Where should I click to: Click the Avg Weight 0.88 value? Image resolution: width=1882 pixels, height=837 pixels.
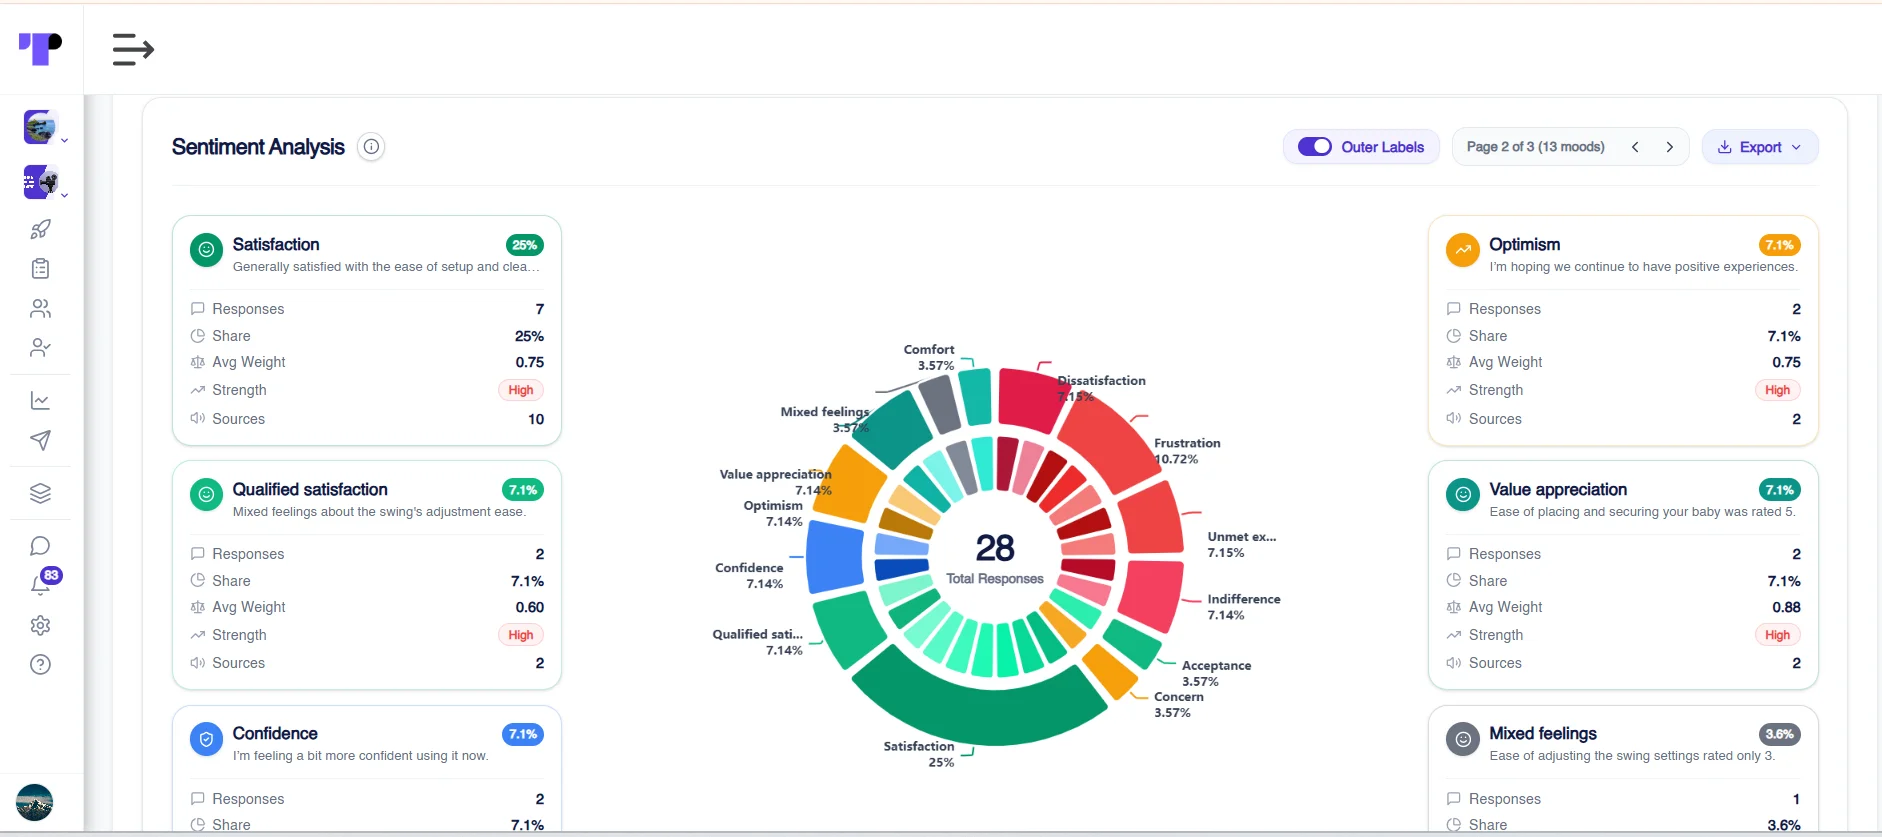(1786, 607)
